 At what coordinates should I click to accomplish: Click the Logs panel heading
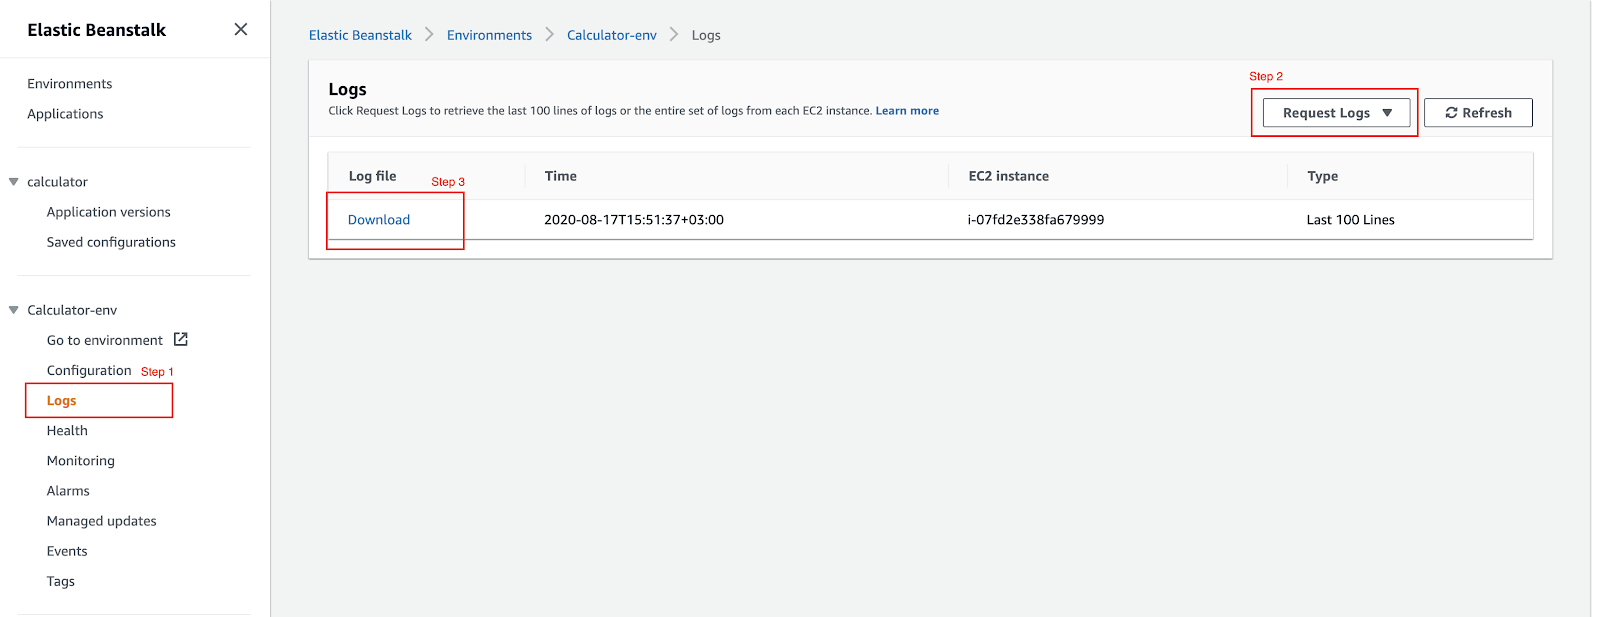click(348, 89)
